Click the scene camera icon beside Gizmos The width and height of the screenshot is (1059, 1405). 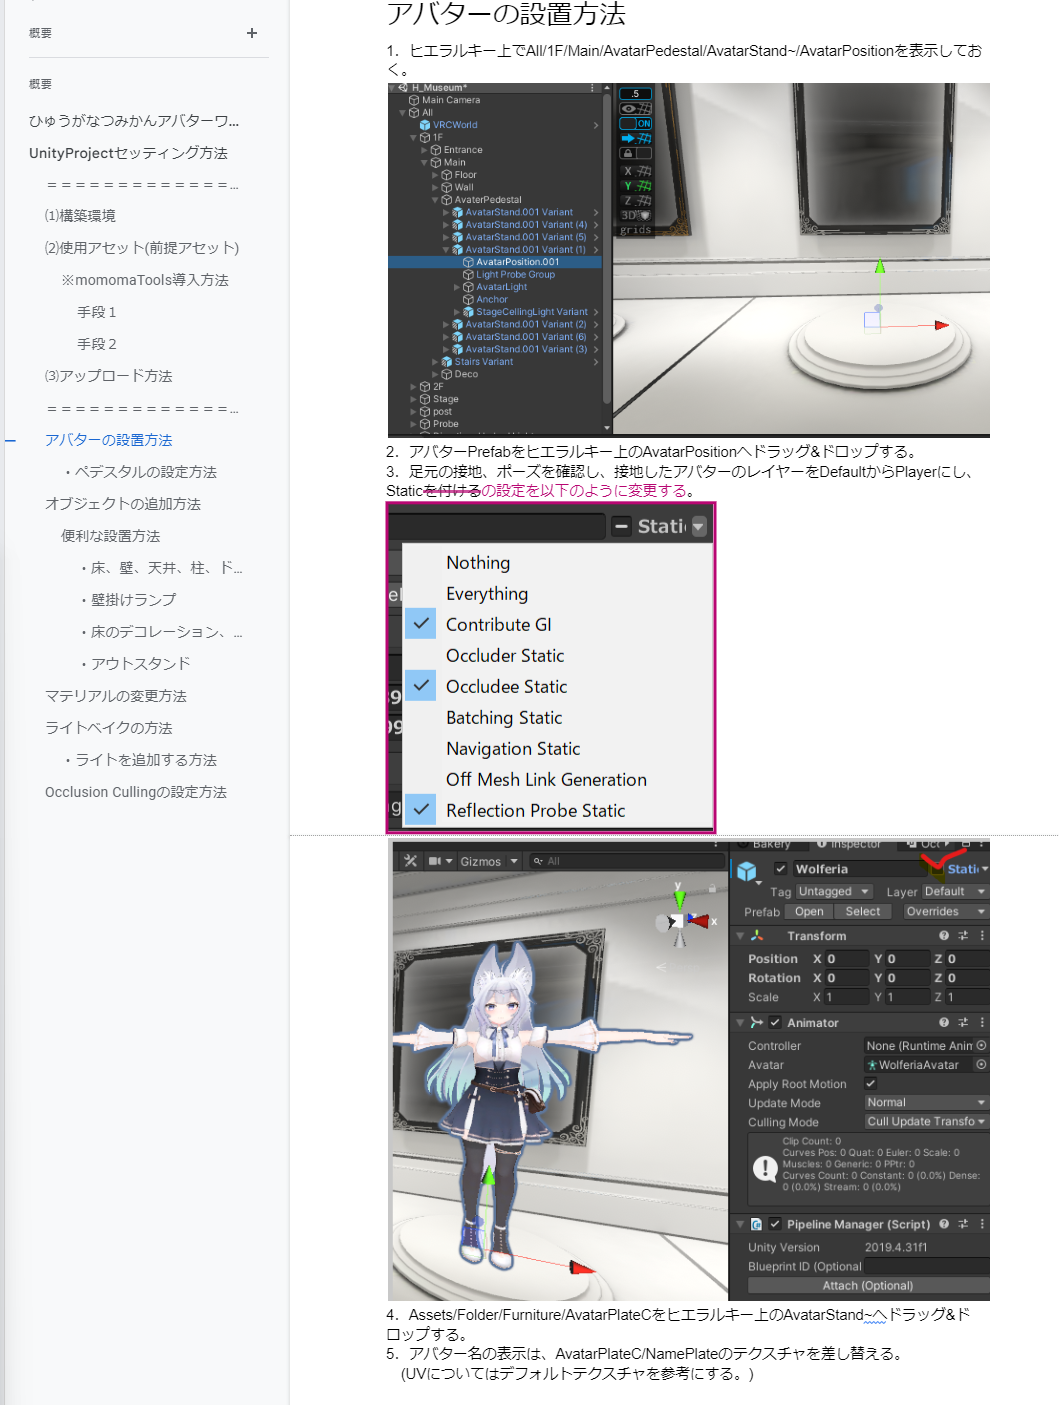435,861
